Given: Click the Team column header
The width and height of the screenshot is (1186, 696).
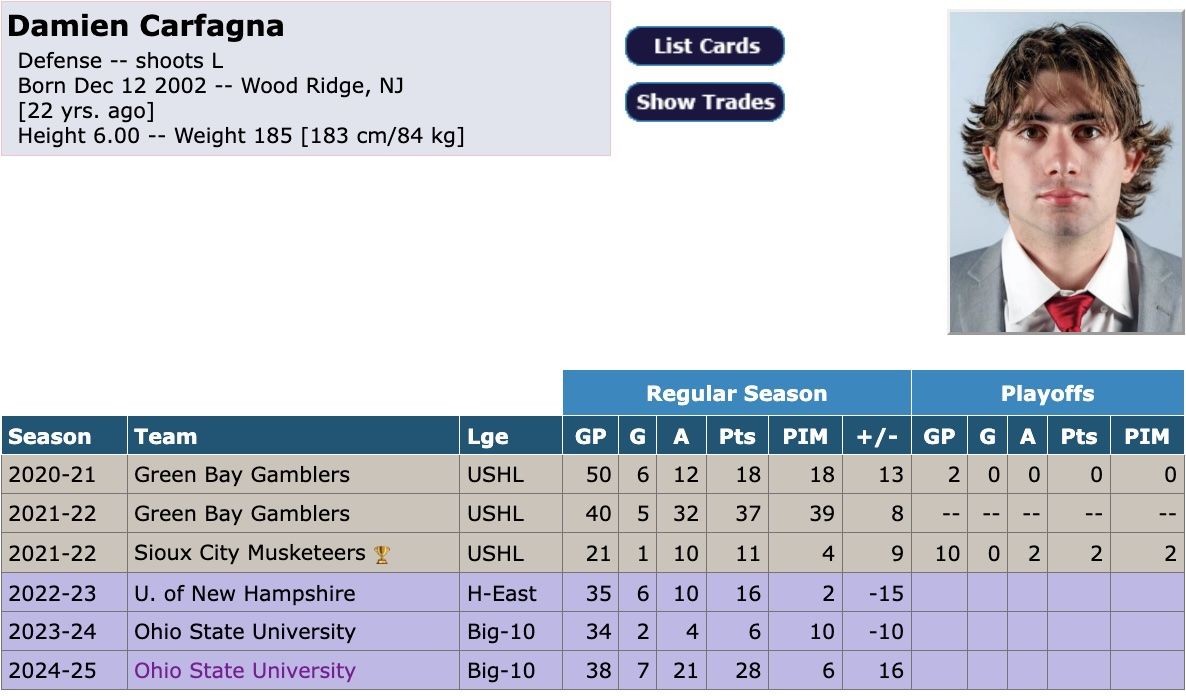Looking at the screenshot, I should [x=166, y=437].
